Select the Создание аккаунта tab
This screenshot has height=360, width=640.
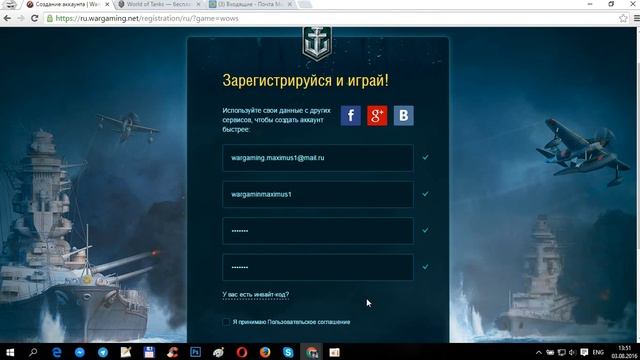coord(65,4)
